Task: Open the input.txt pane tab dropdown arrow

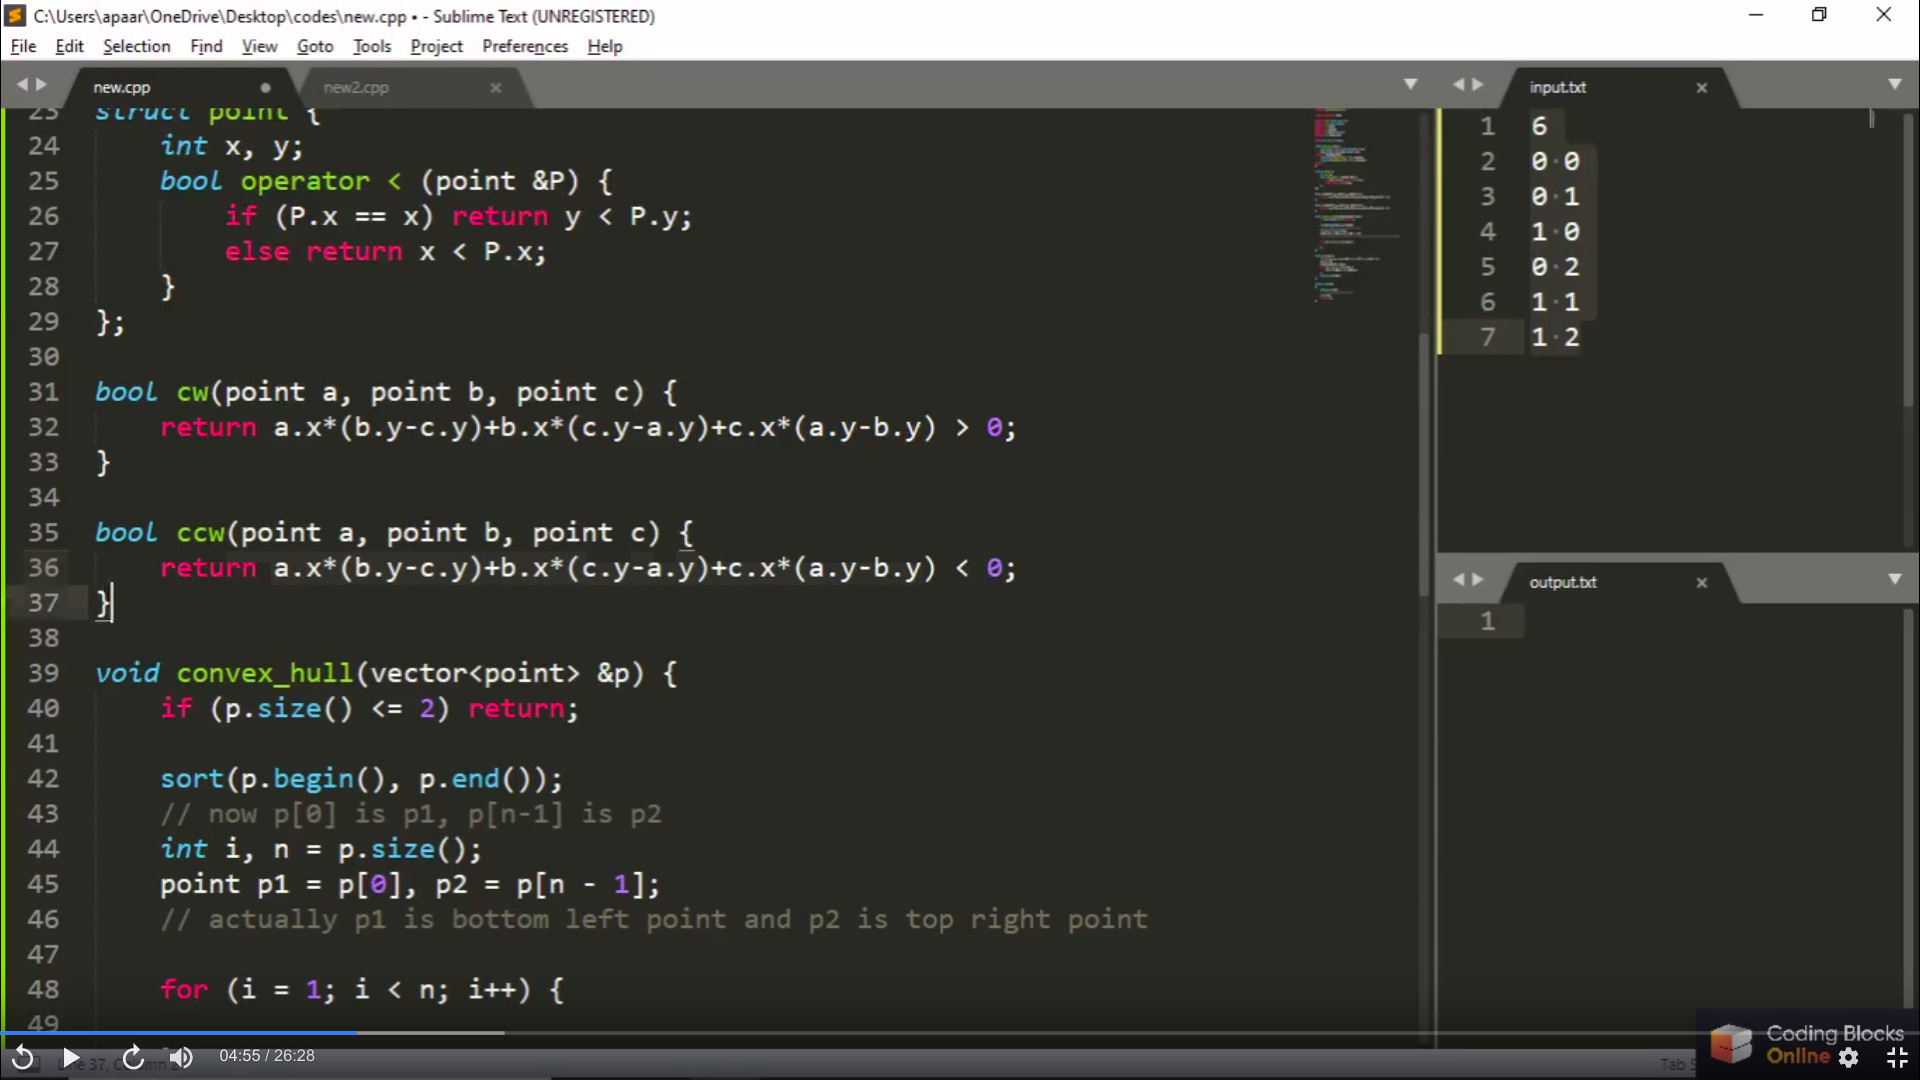Action: (x=1894, y=84)
